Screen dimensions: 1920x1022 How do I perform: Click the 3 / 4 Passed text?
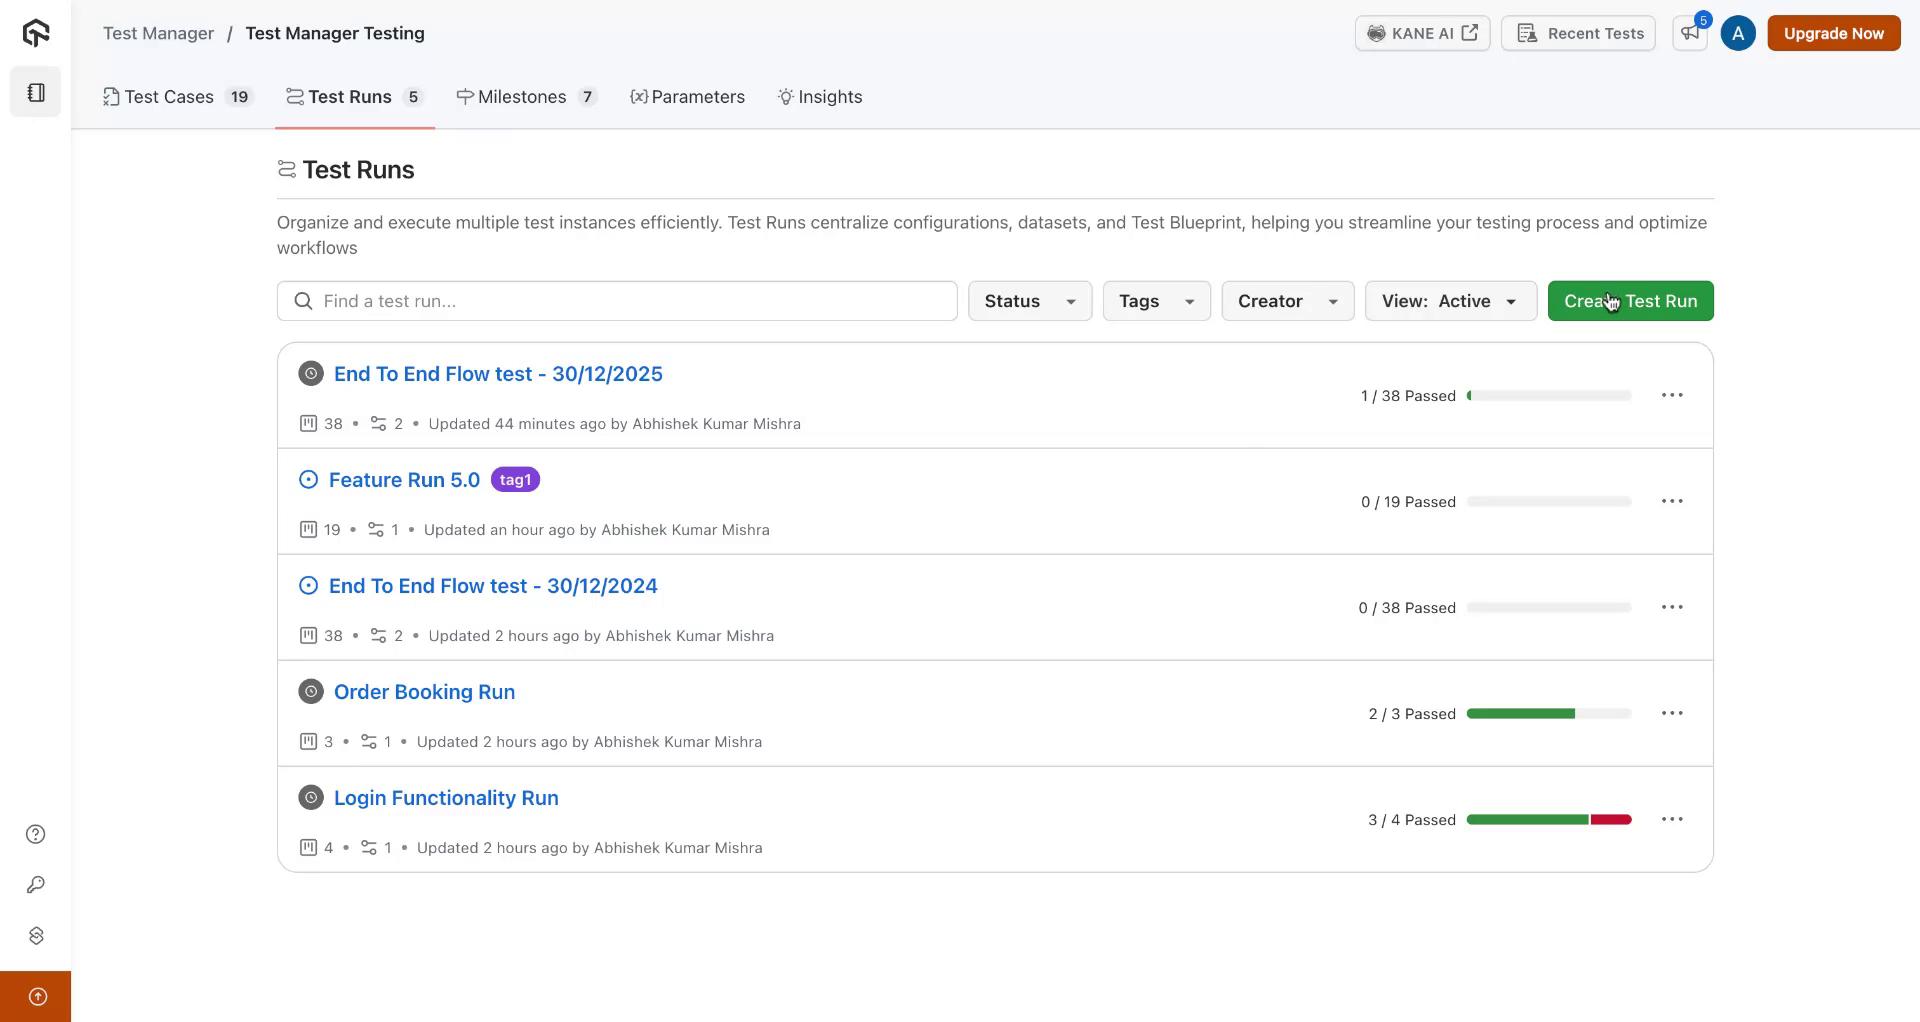tap(1412, 820)
